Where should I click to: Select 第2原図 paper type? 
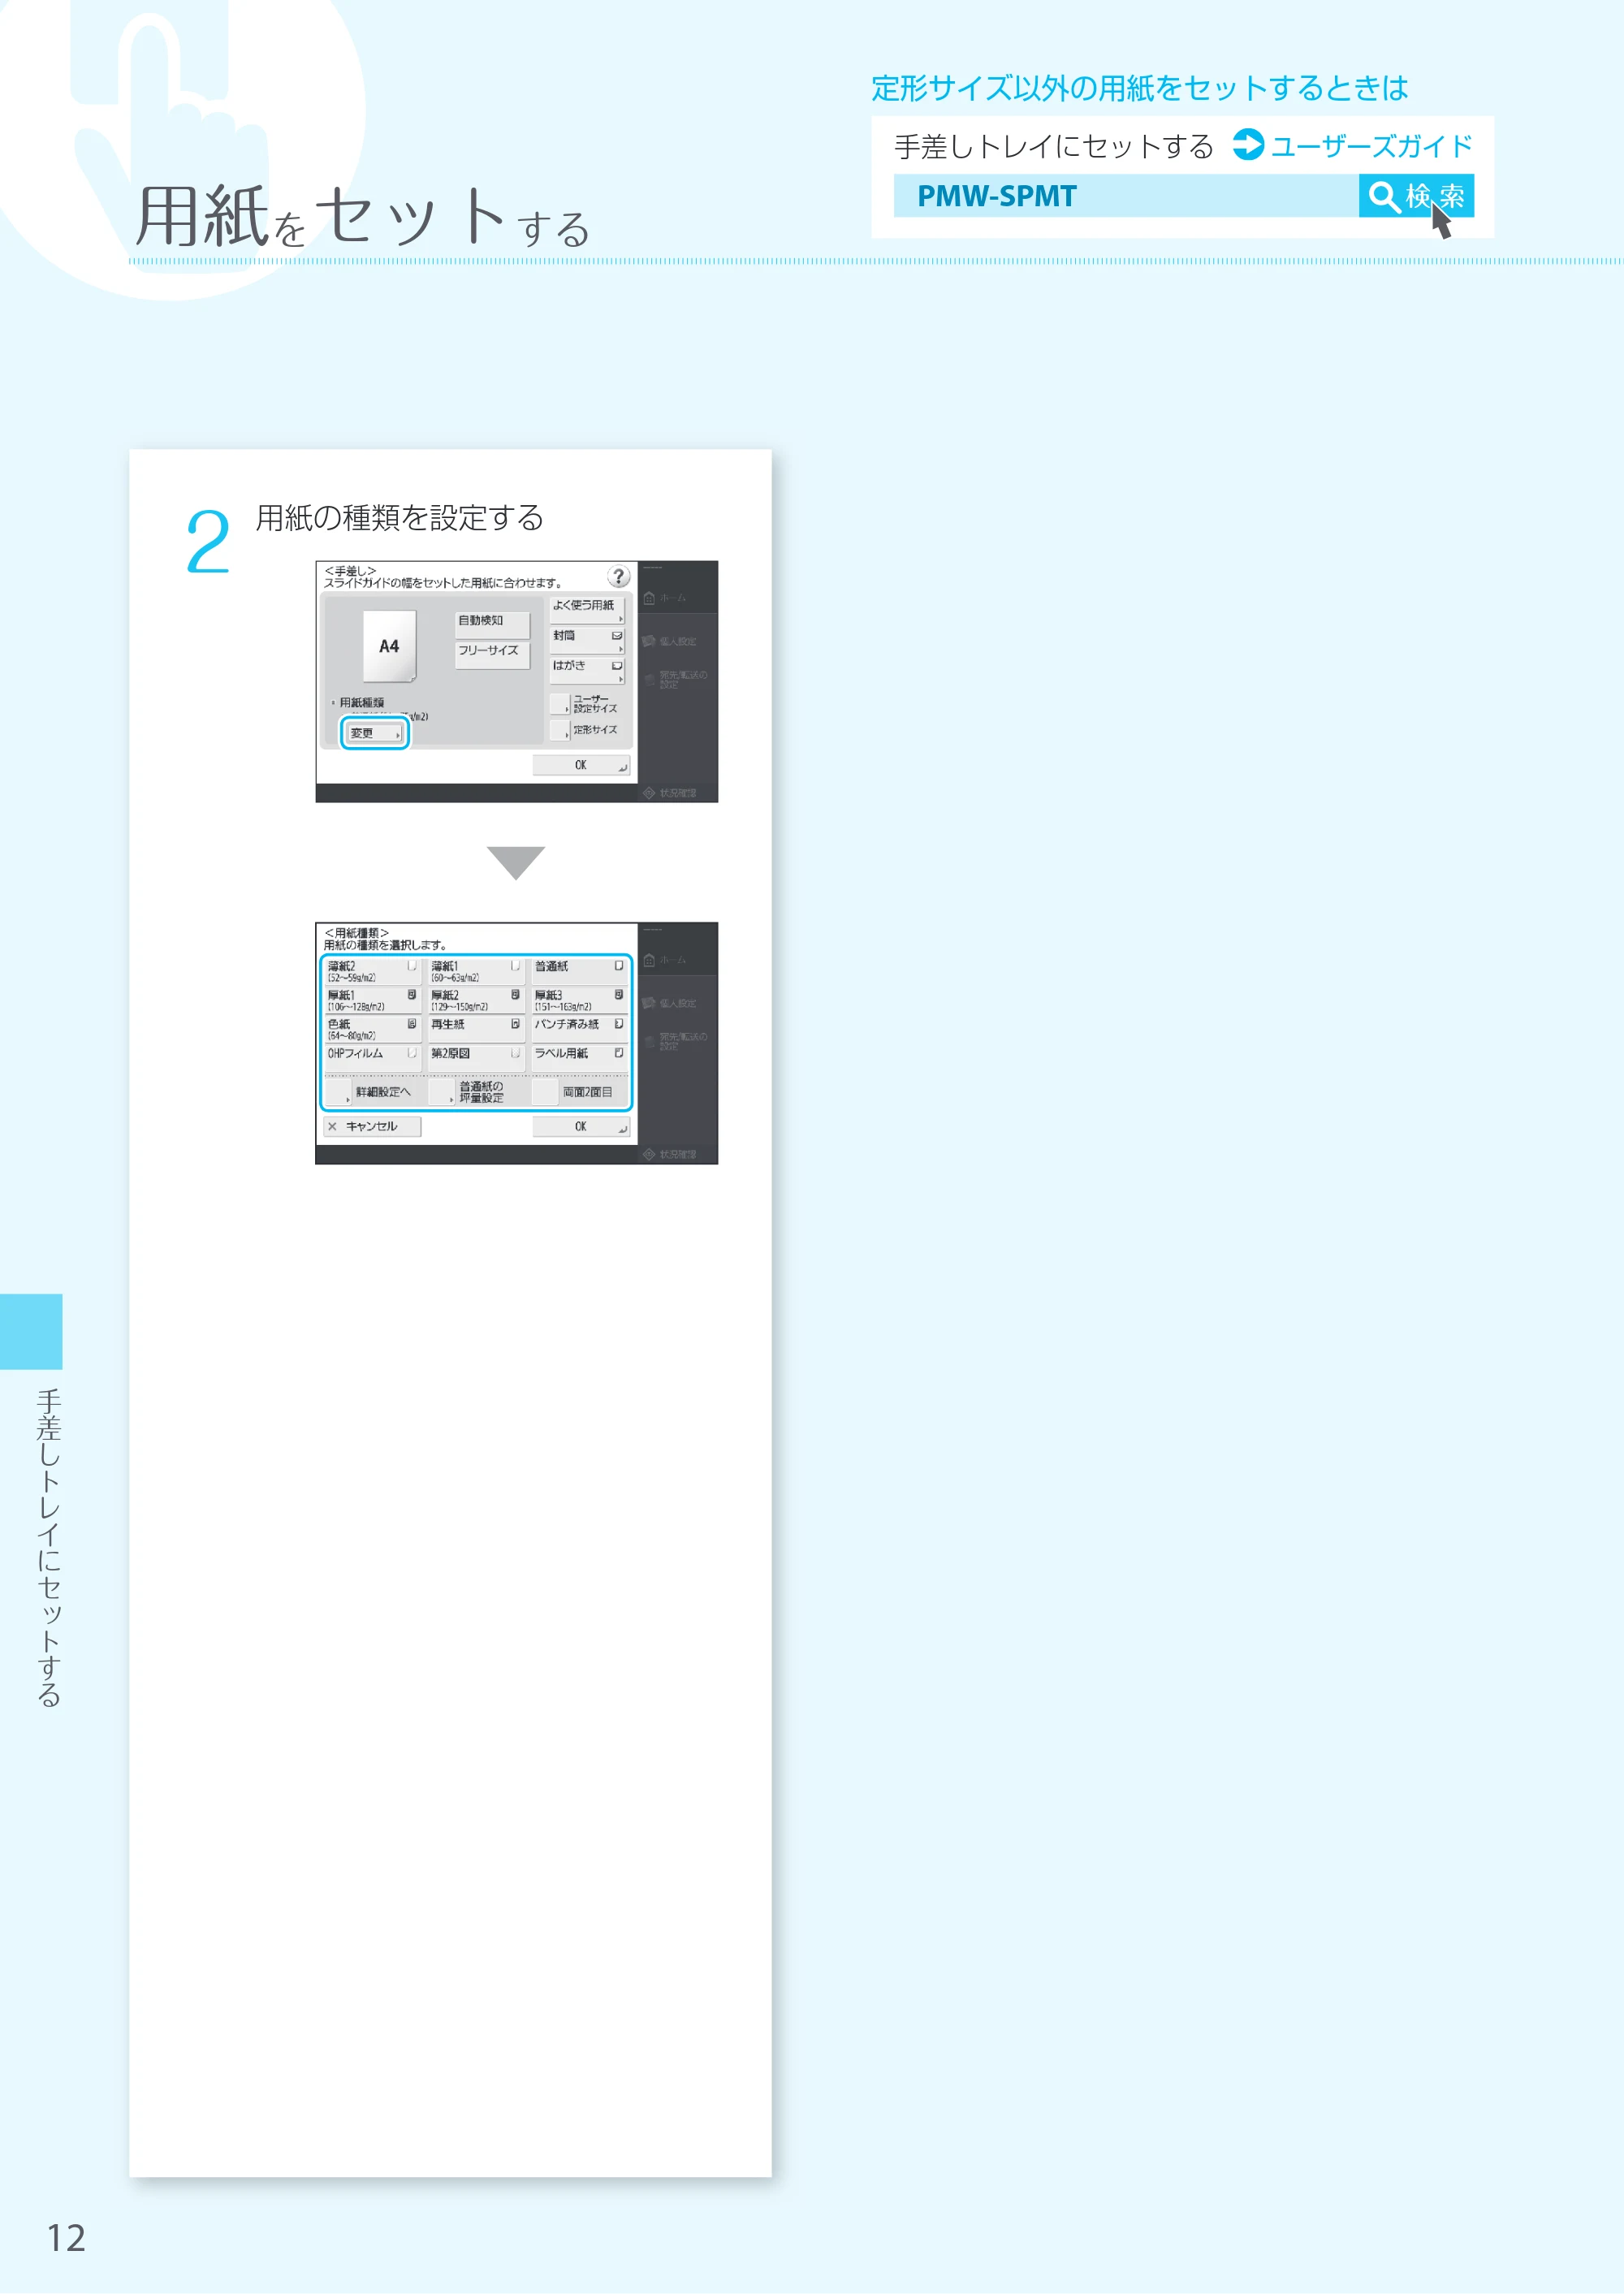tap(476, 1058)
